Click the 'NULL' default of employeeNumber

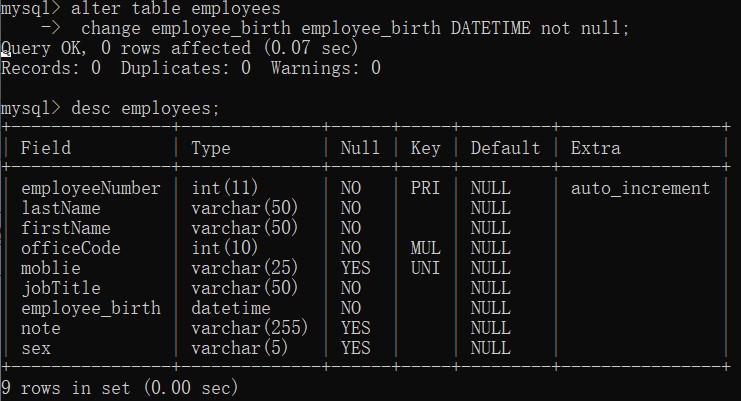tap(491, 188)
